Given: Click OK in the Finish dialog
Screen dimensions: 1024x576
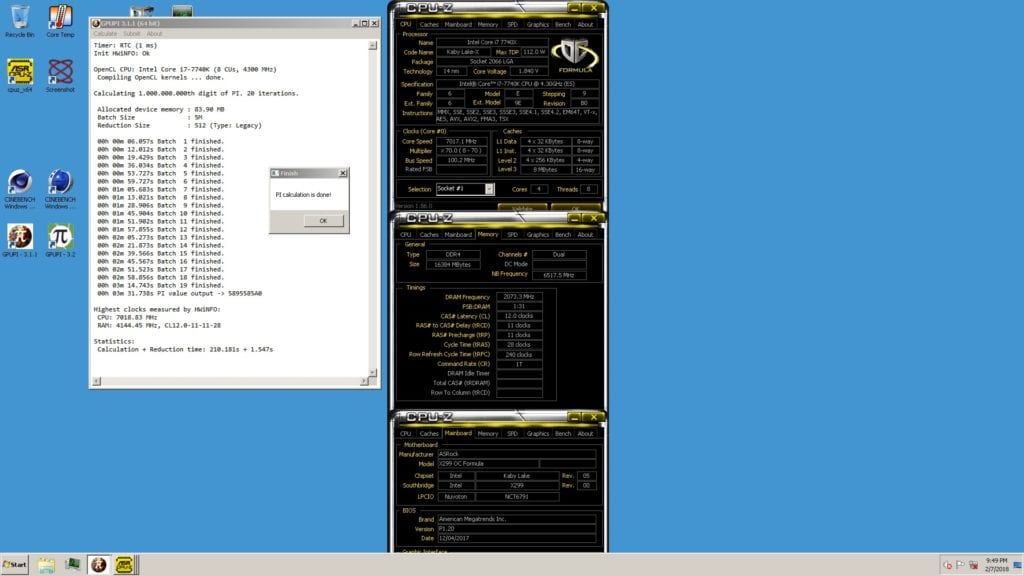Looking at the screenshot, I should [323, 221].
